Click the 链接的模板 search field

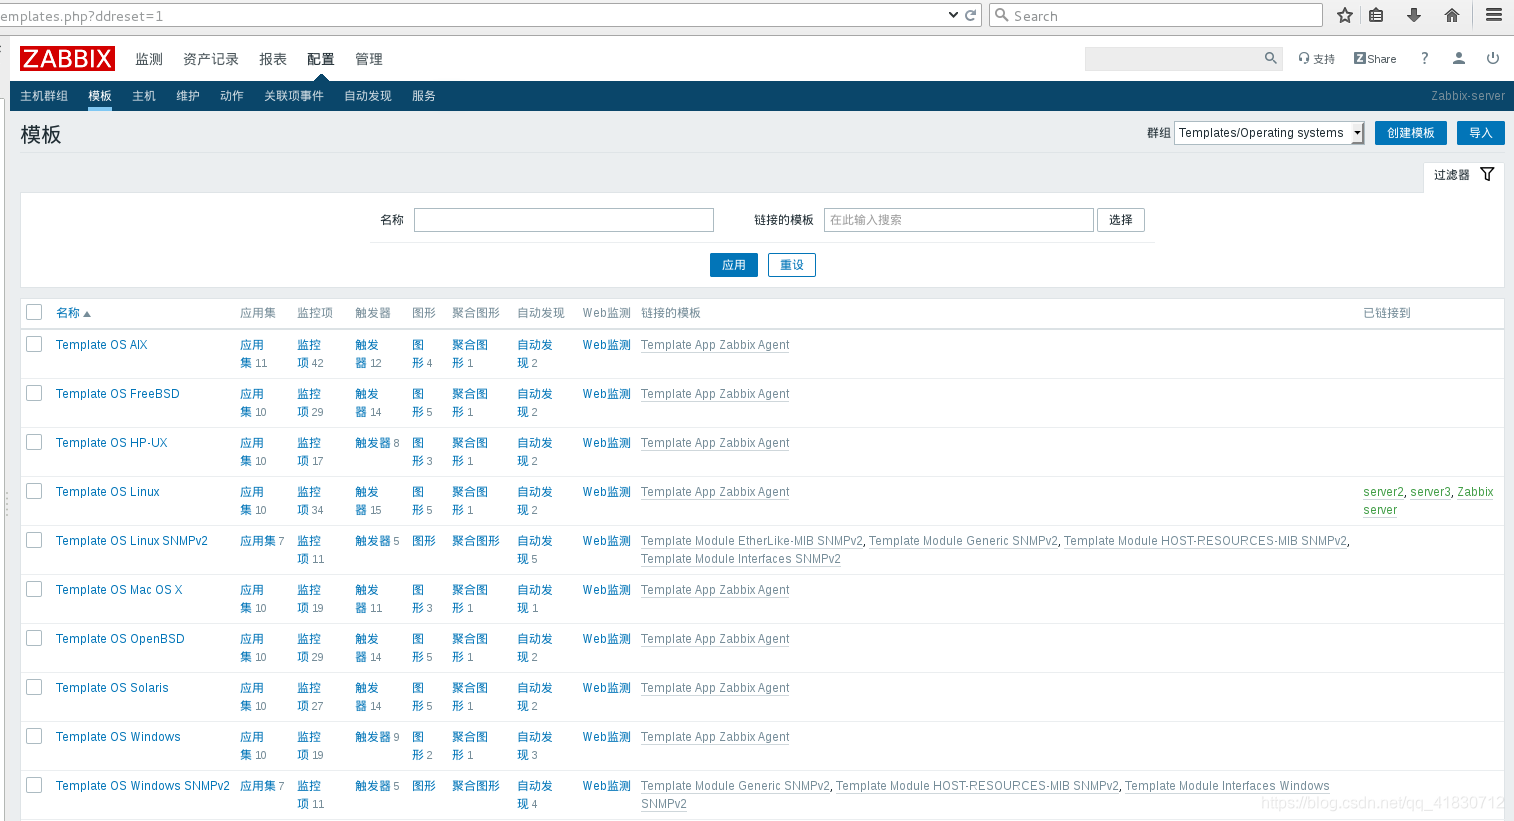959,220
